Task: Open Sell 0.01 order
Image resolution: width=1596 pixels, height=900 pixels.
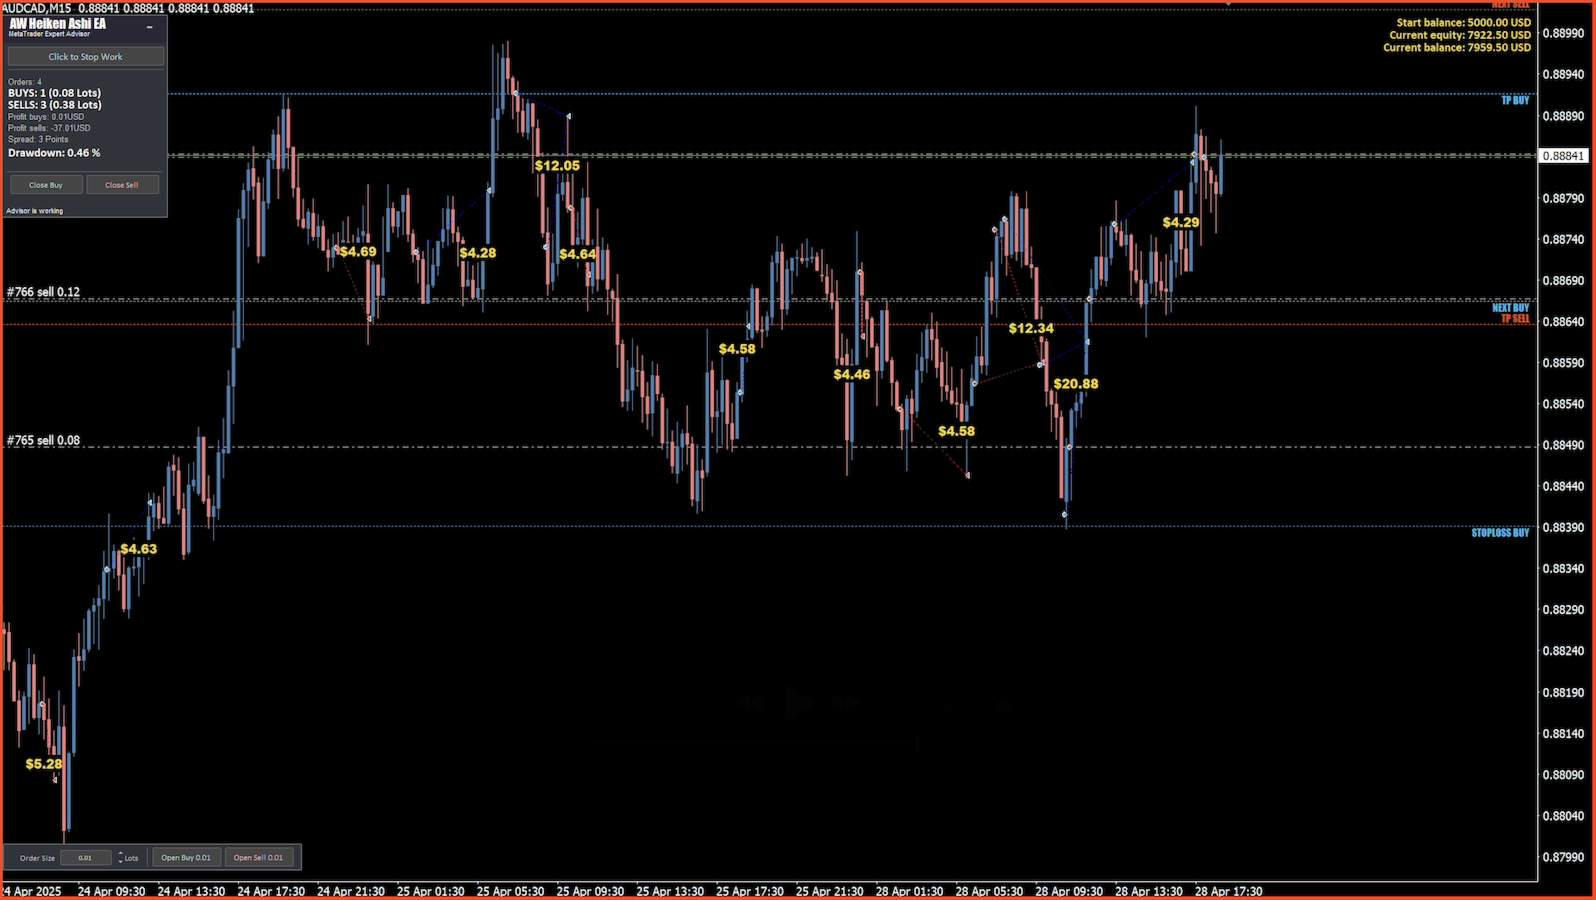Action: 258,858
